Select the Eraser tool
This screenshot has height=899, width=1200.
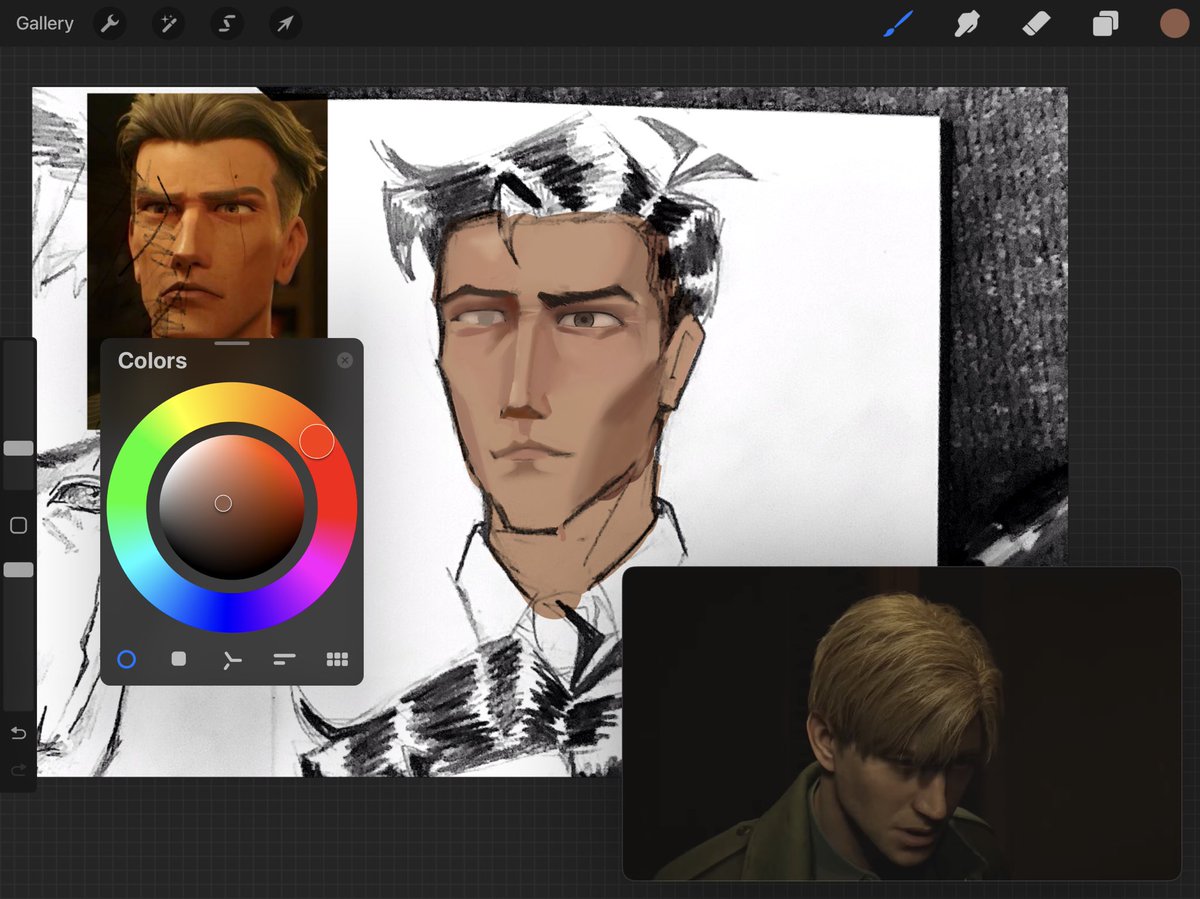pyautogui.click(x=1037, y=23)
